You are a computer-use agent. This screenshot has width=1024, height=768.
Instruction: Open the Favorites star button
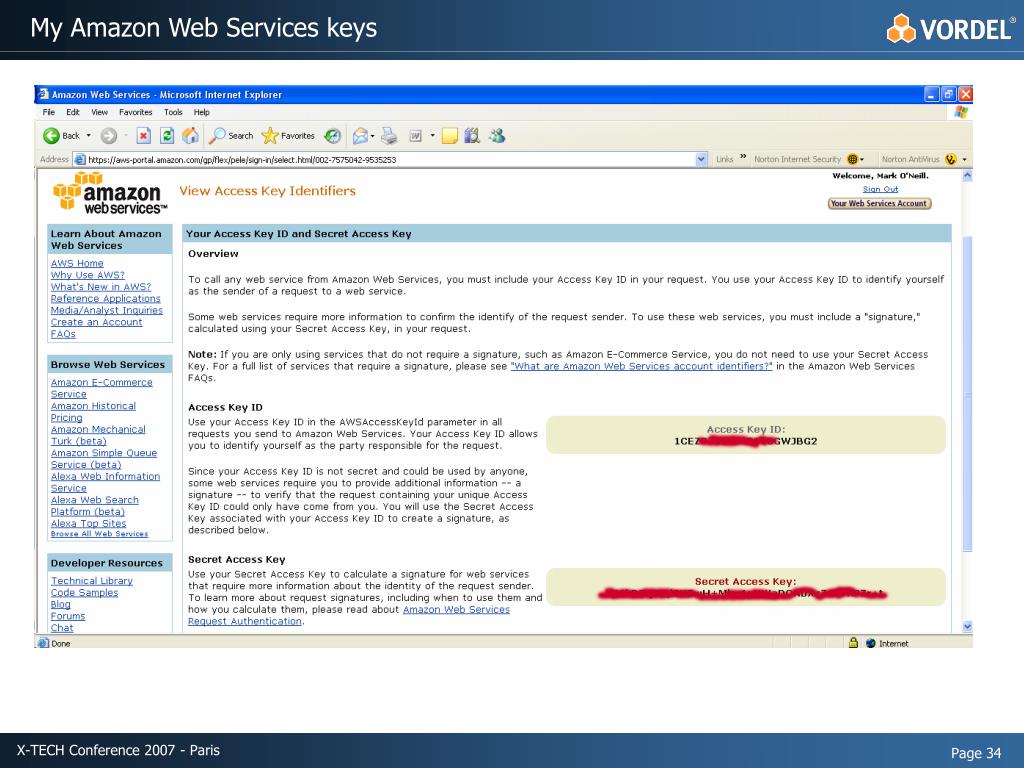(x=288, y=136)
